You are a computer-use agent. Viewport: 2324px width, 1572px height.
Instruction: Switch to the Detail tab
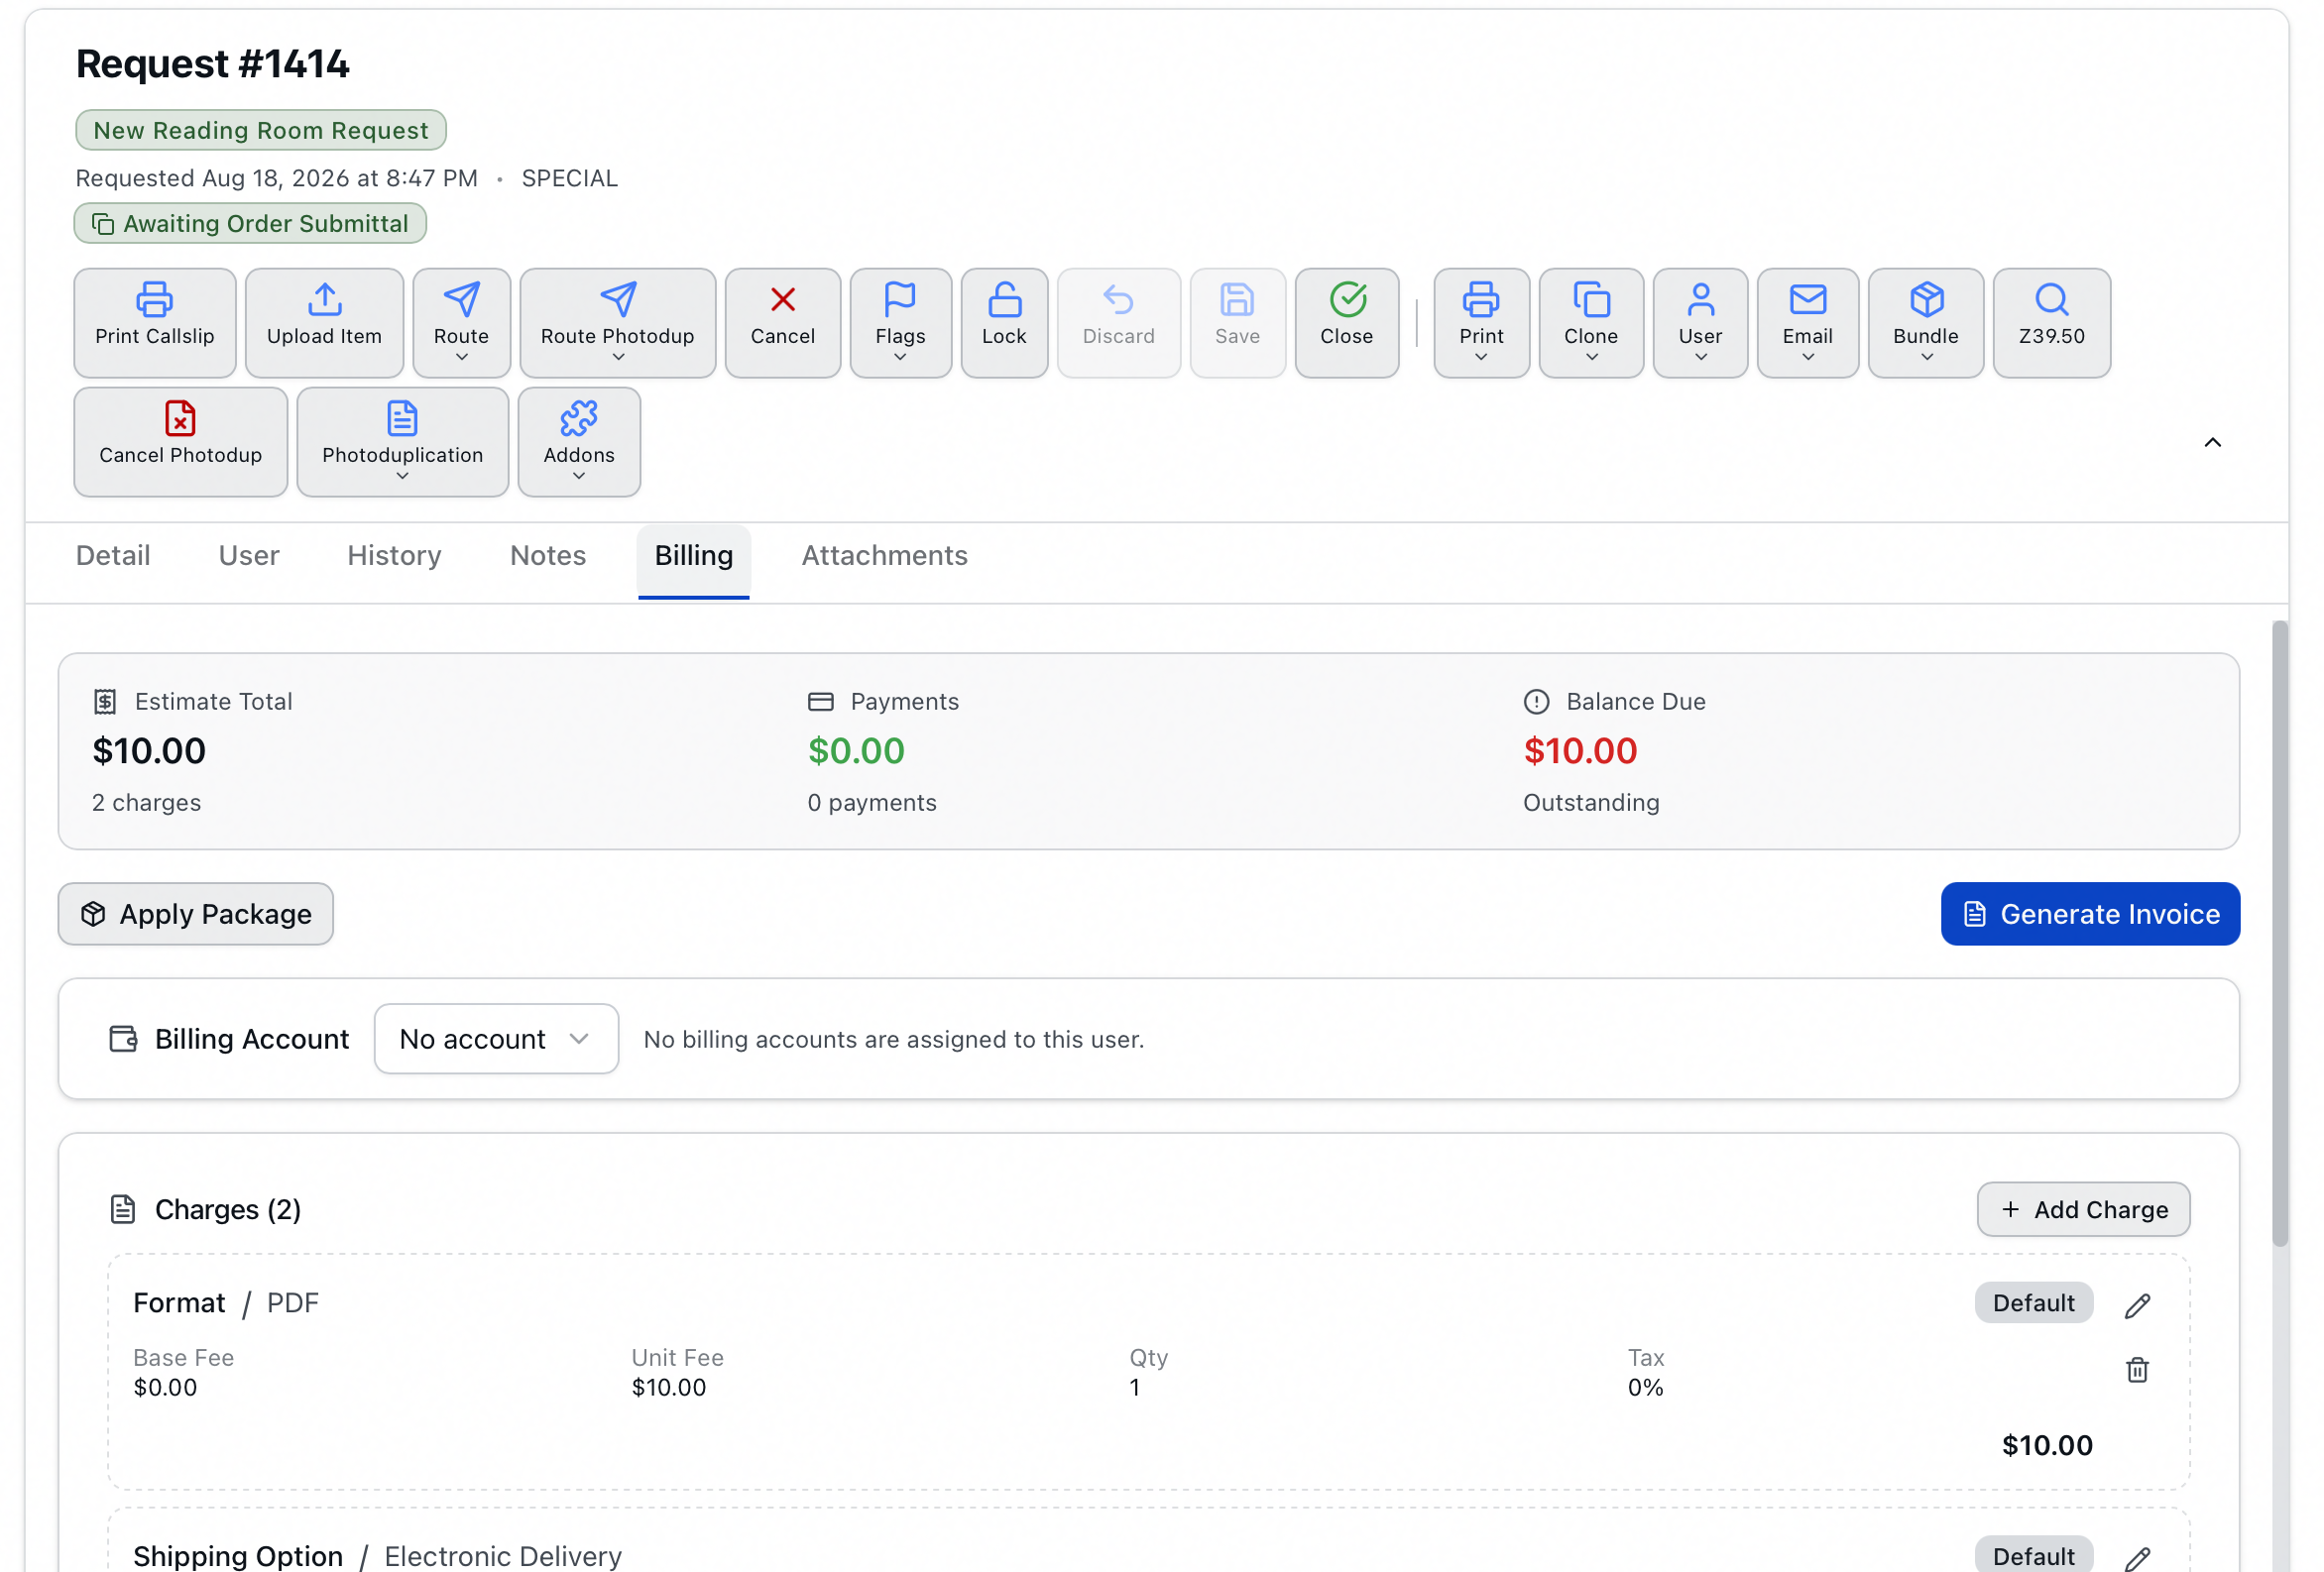113,555
